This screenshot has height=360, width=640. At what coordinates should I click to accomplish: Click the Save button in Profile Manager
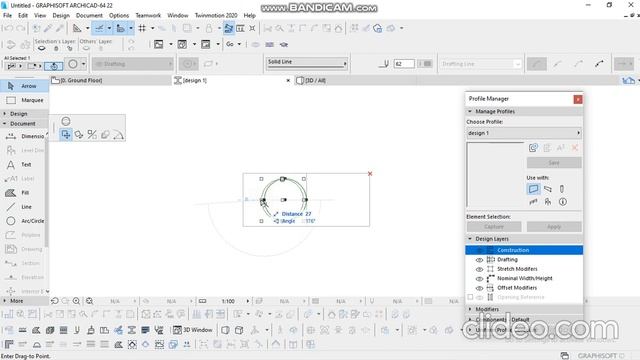tap(554, 163)
